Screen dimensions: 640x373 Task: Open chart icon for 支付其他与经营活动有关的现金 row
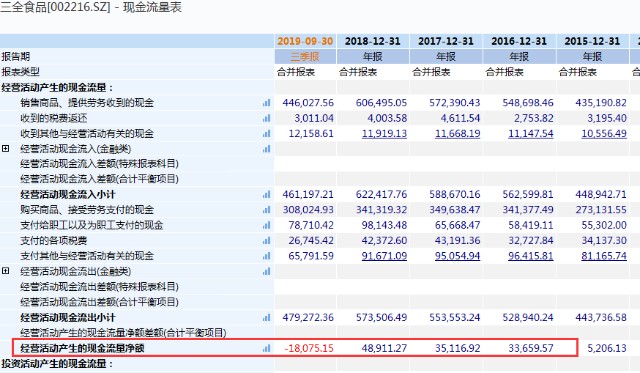pos(267,256)
